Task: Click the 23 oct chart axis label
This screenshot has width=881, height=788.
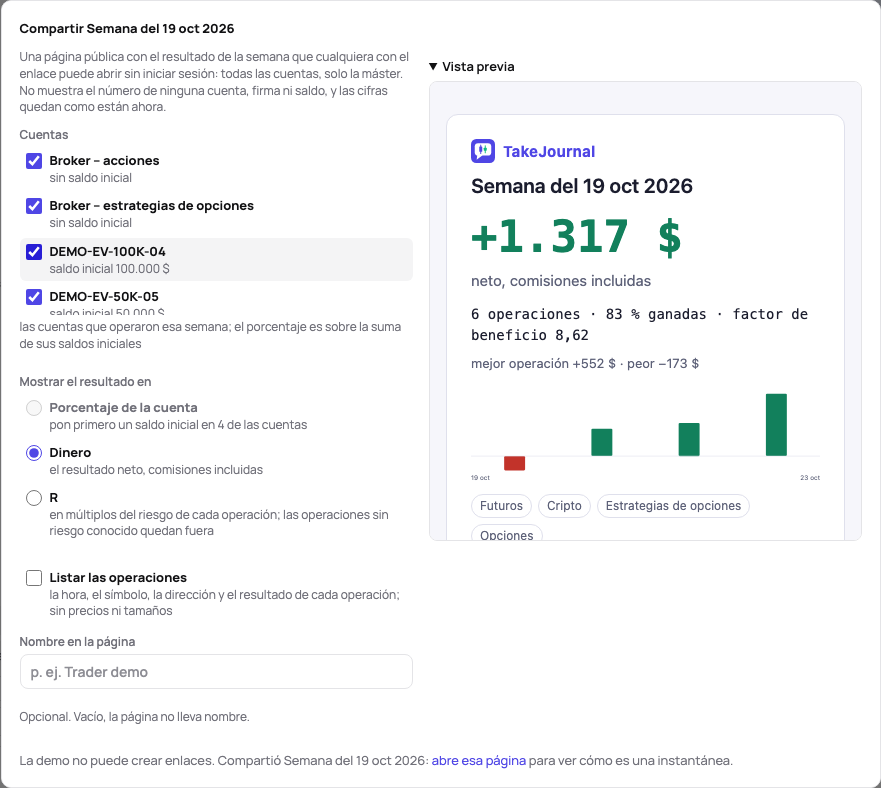Action: (810, 478)
